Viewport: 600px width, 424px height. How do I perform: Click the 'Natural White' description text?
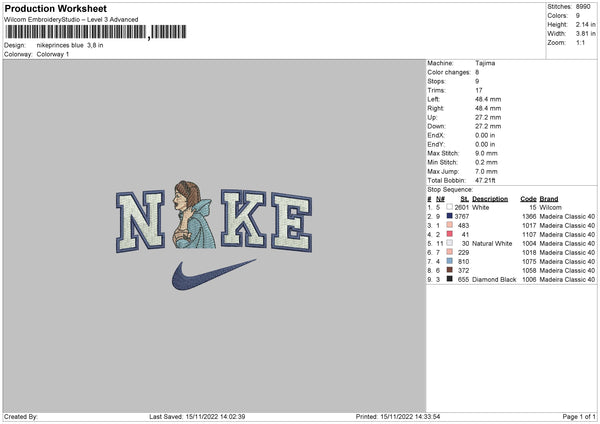click(x=492, y=243)
